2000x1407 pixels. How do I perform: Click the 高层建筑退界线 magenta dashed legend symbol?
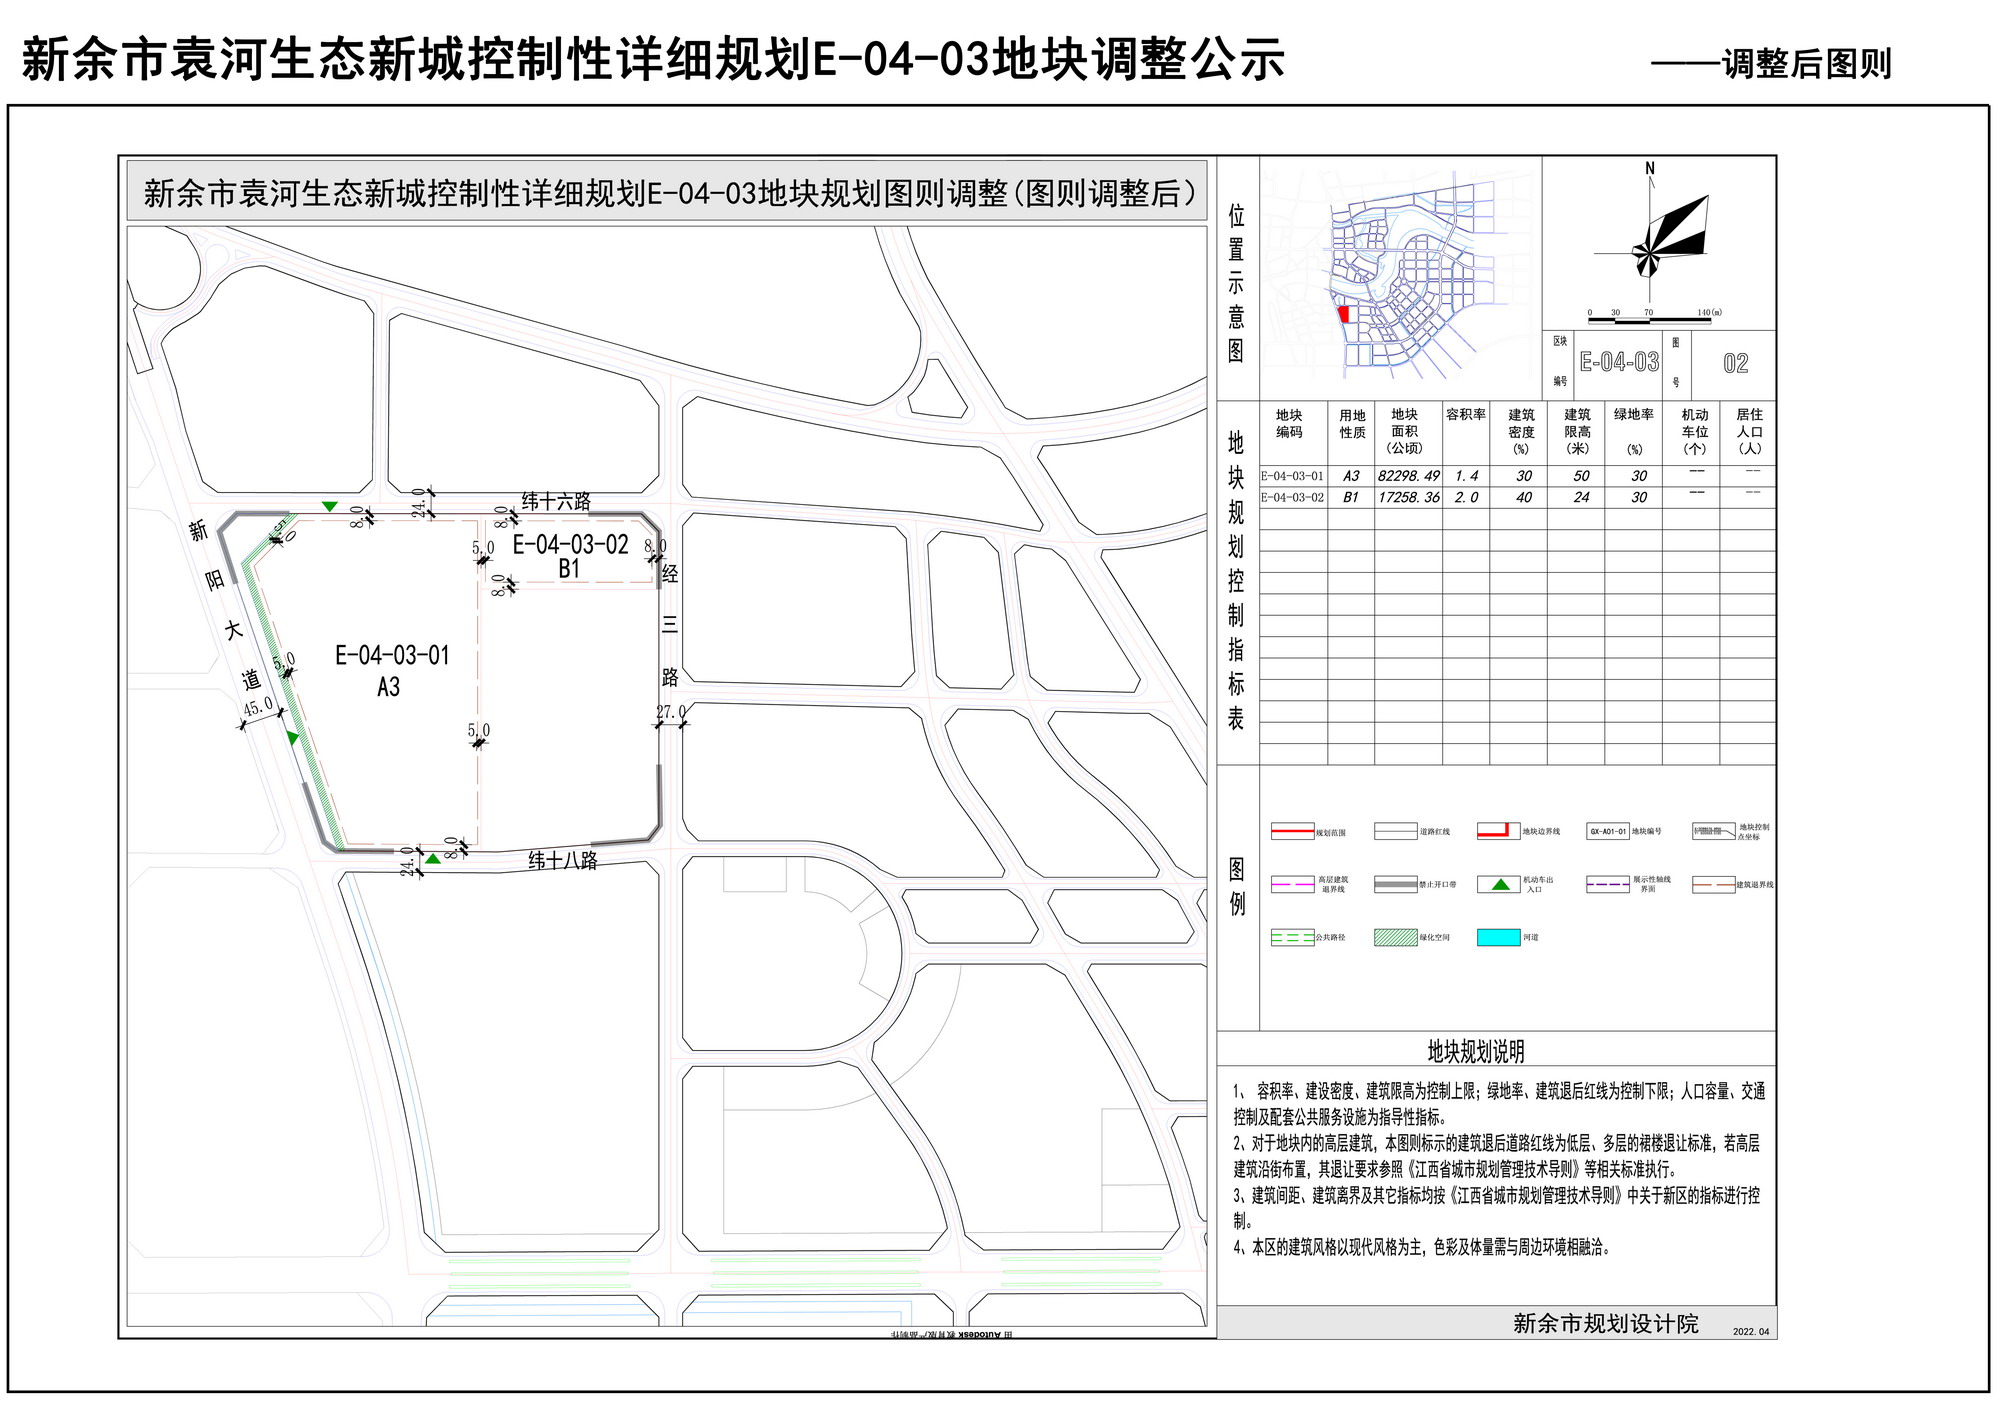(x=1292, y=884)
